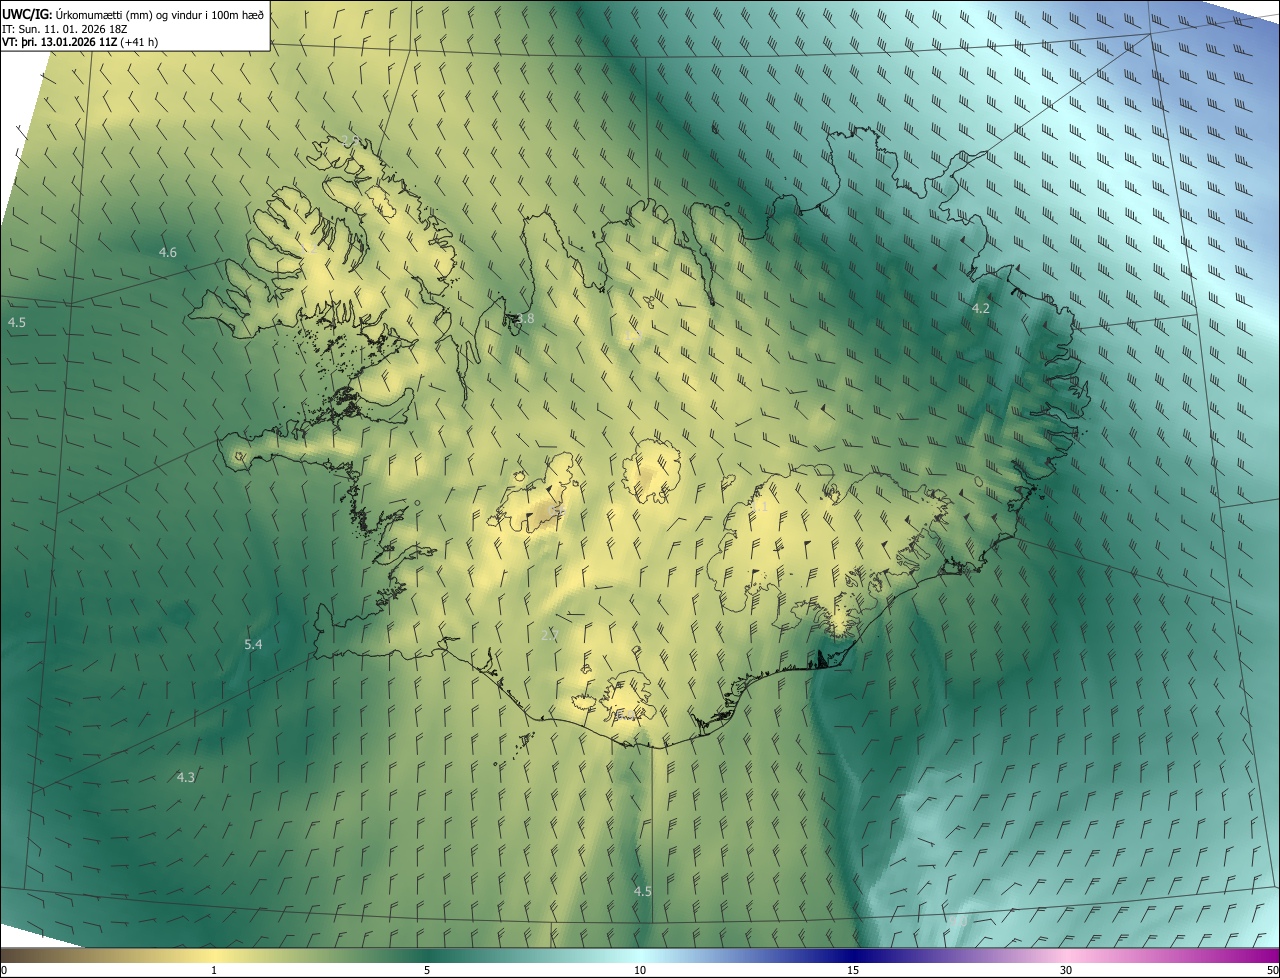Click the '5' tick on the color scale
Image resolution: width=1280 pixels, height=978 pixels.
click(x=427, y=970)
